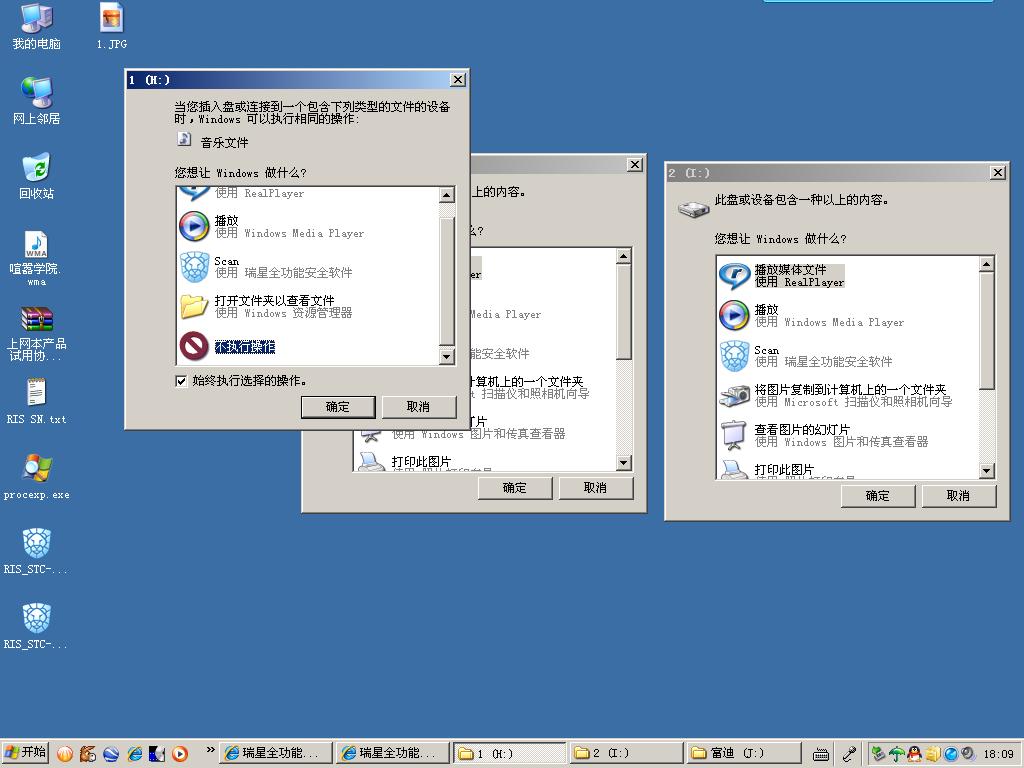This screenshot has width=1024, height=768.
Task: Switch to 1 (H:) taskbar window
Action: [x=509, y=754]
